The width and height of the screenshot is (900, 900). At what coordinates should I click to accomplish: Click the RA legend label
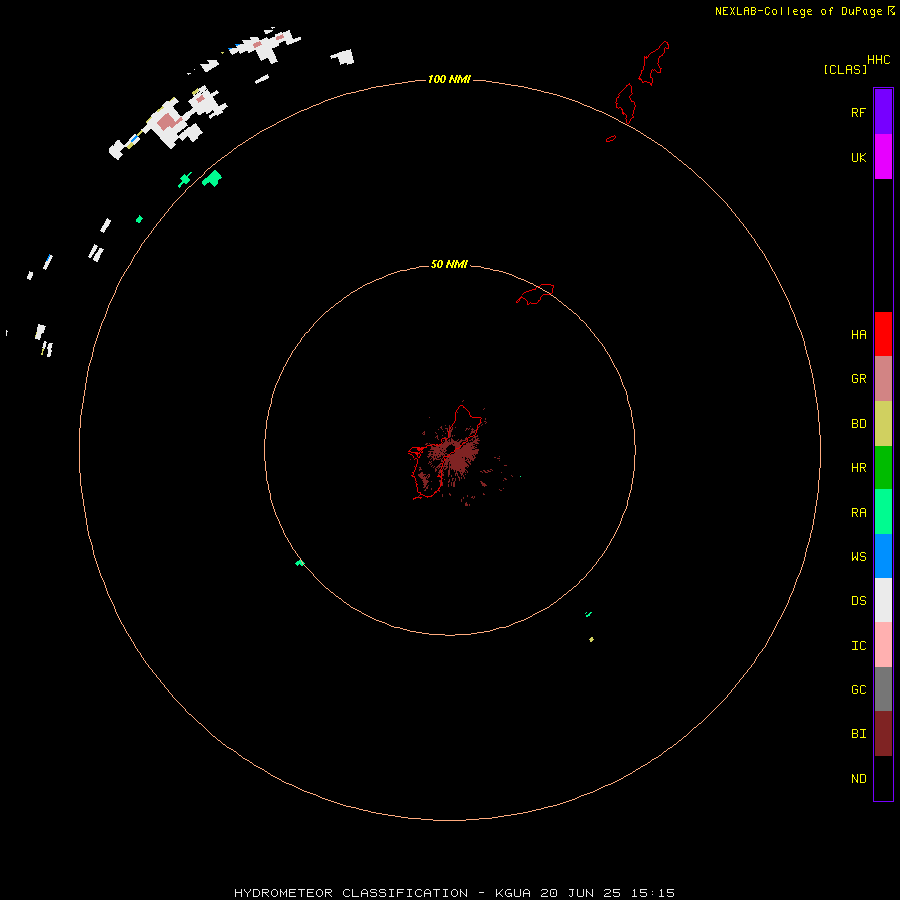click(858, 513)
